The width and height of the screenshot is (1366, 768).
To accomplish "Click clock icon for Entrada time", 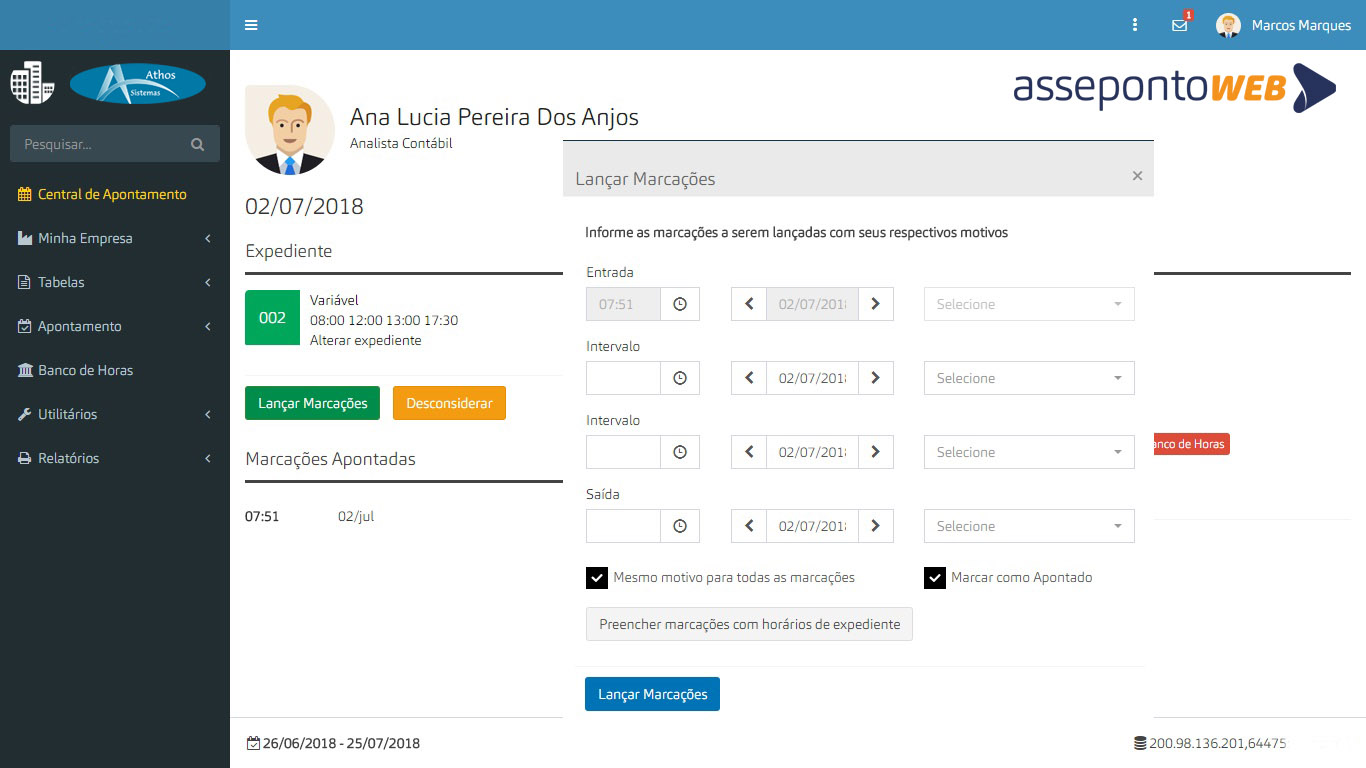I will tap(680, 304).
